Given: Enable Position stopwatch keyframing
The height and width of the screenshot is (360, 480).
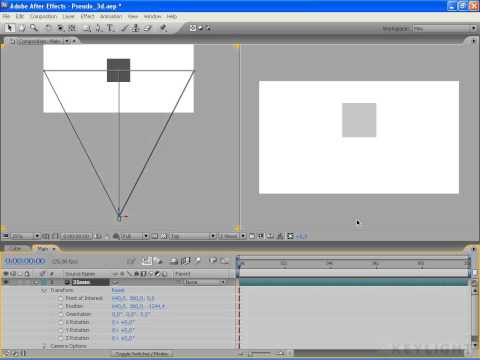Looking at the screenshot, I should pyautogui.click(x=61, y=306).
